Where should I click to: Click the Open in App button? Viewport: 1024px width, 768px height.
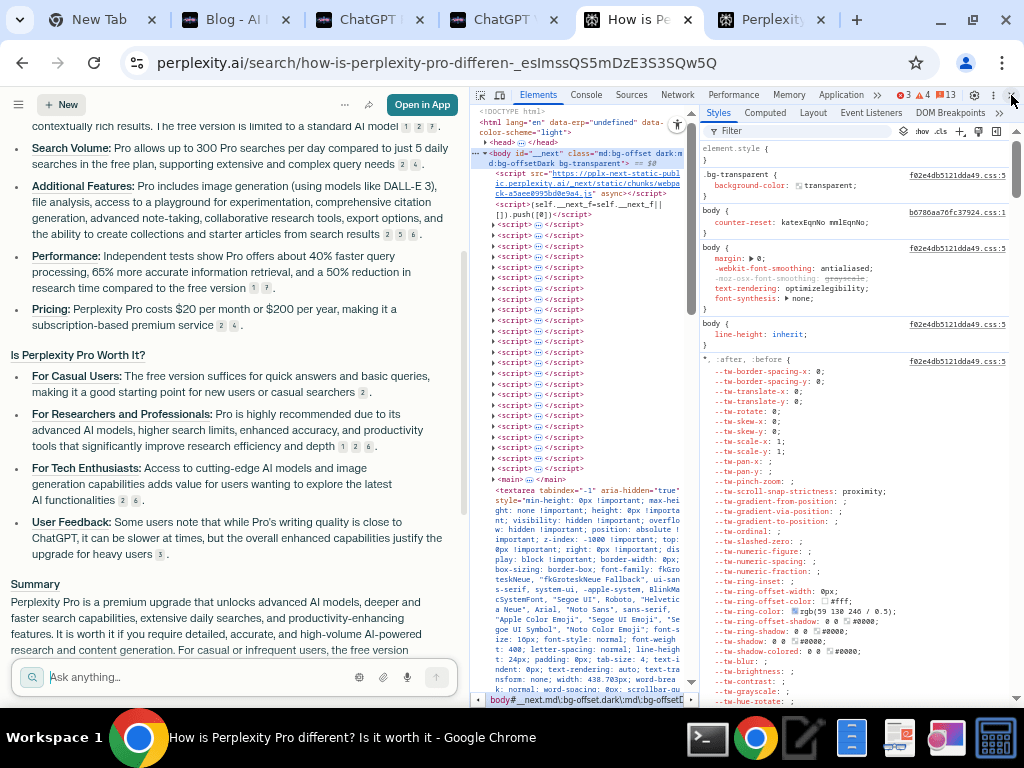(423, 104)
